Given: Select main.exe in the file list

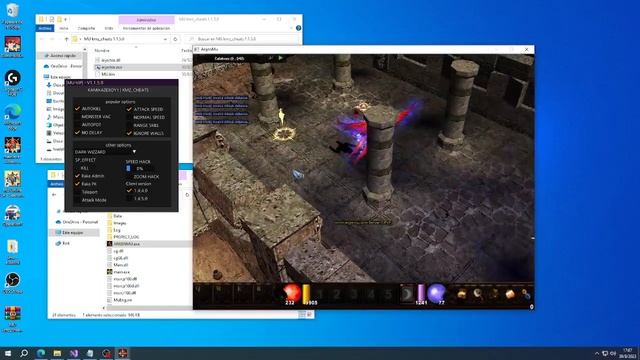Looking at the screenshot, I should click(118, 272).
